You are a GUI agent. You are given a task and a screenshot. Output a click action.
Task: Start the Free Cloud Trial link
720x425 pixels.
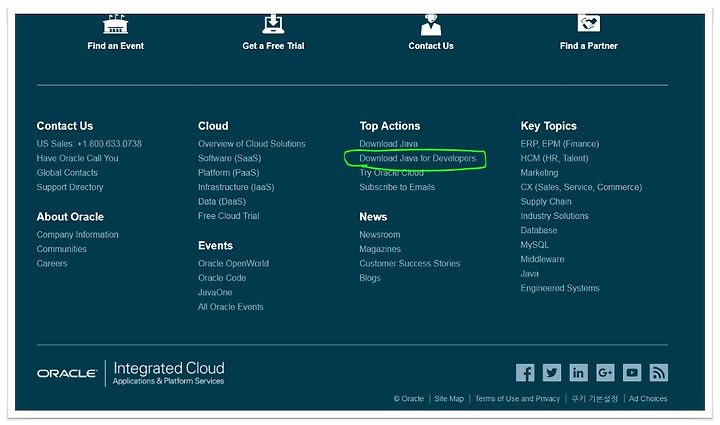point(229,216)
